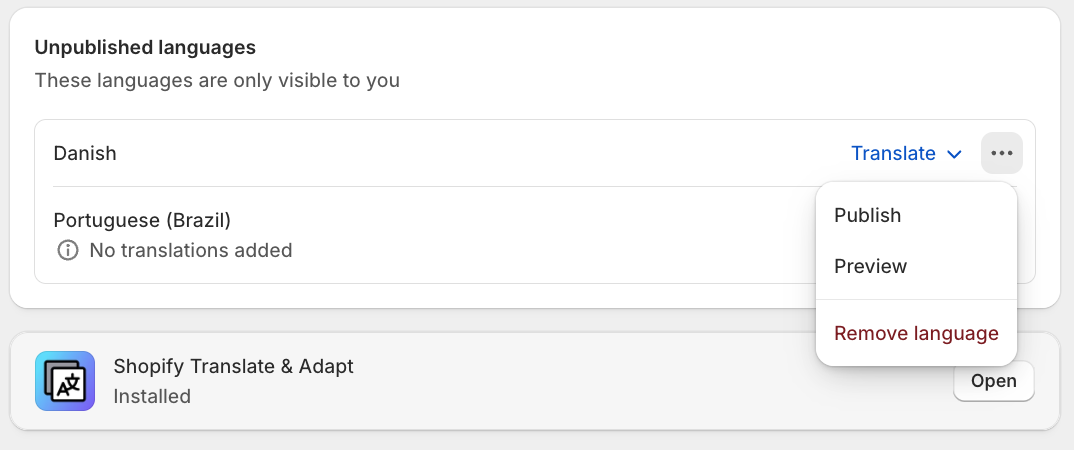Click the Unpublished languages heading
Viewport: 1074px width, 450px height.
pos(145,47)
